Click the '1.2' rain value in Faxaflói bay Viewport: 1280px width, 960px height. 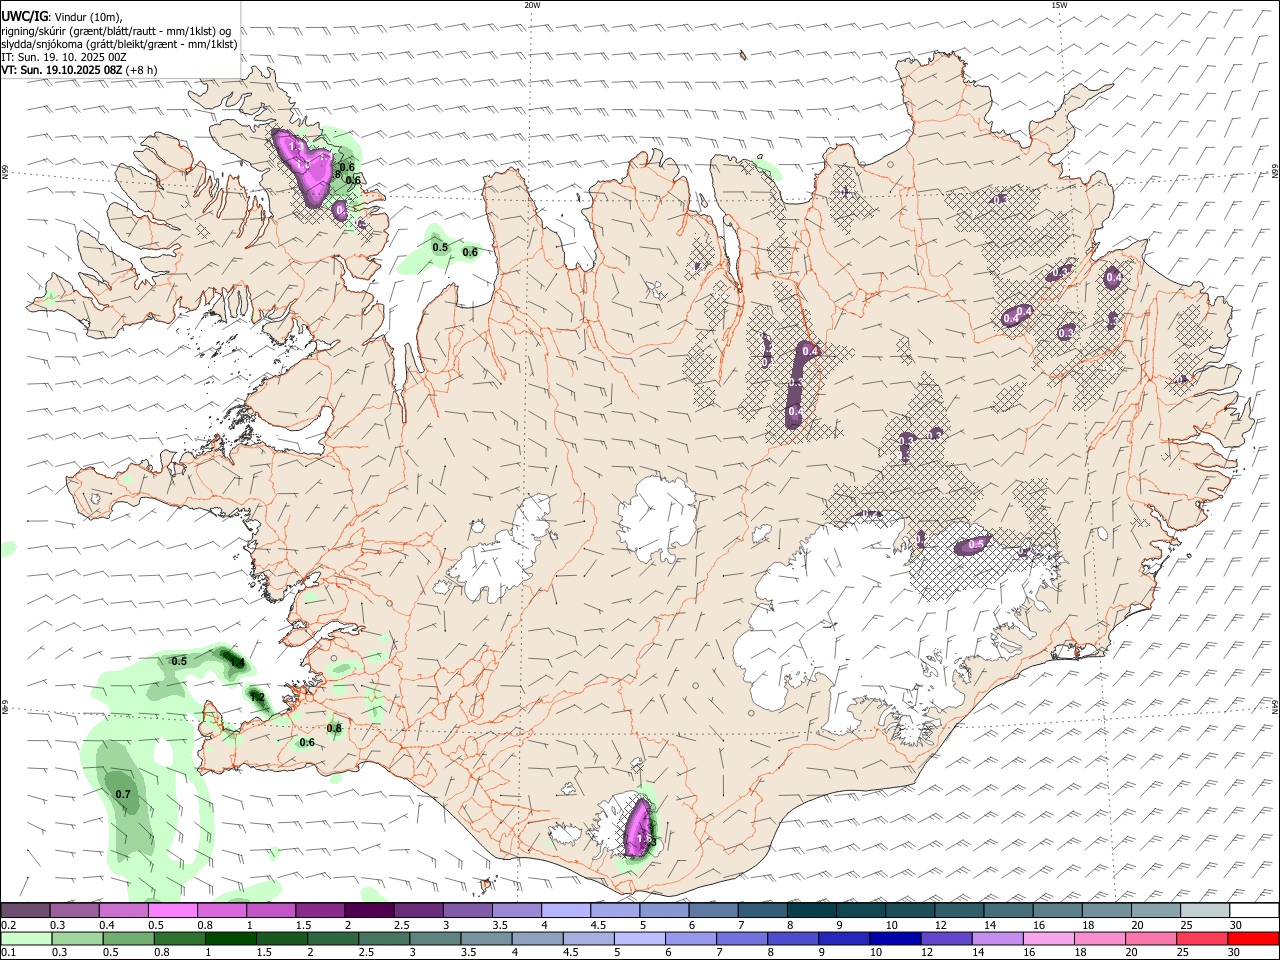pyautogui.click(x=257, y=696)
